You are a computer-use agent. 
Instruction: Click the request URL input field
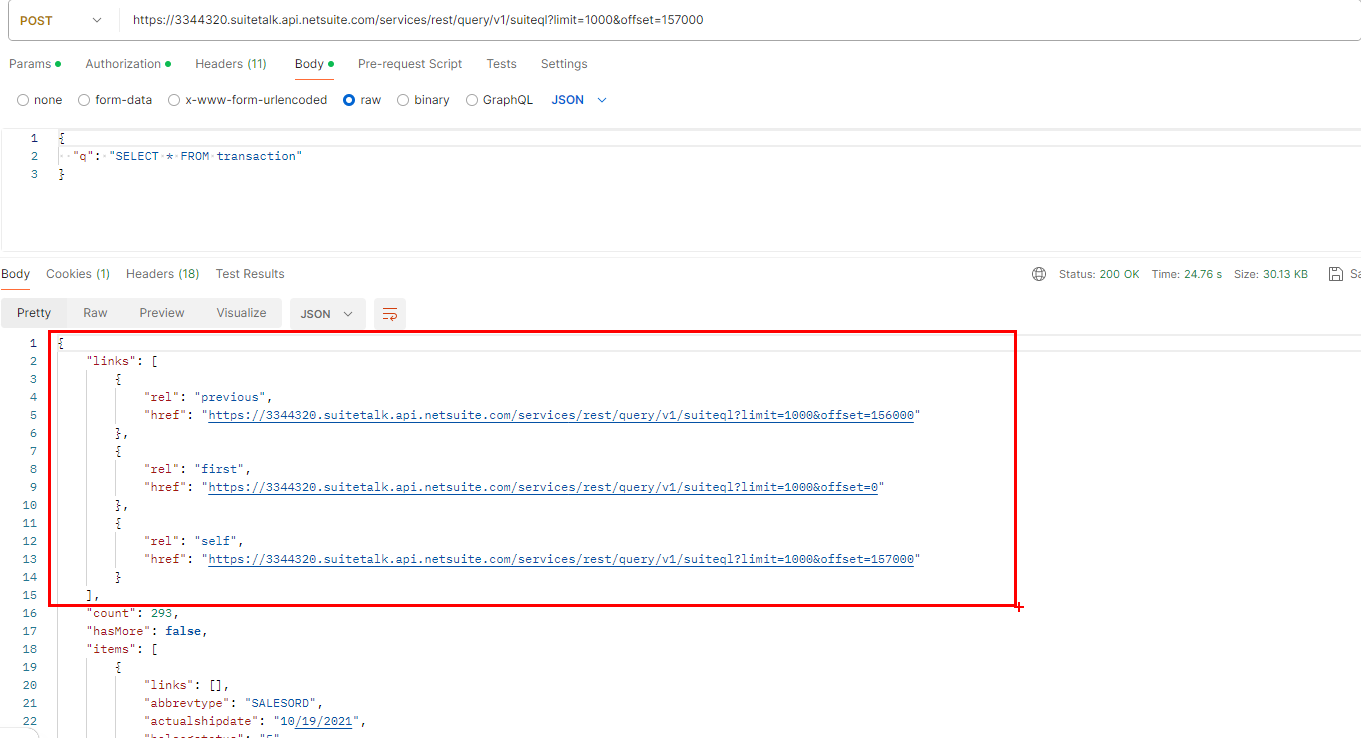tap(740, 20)
